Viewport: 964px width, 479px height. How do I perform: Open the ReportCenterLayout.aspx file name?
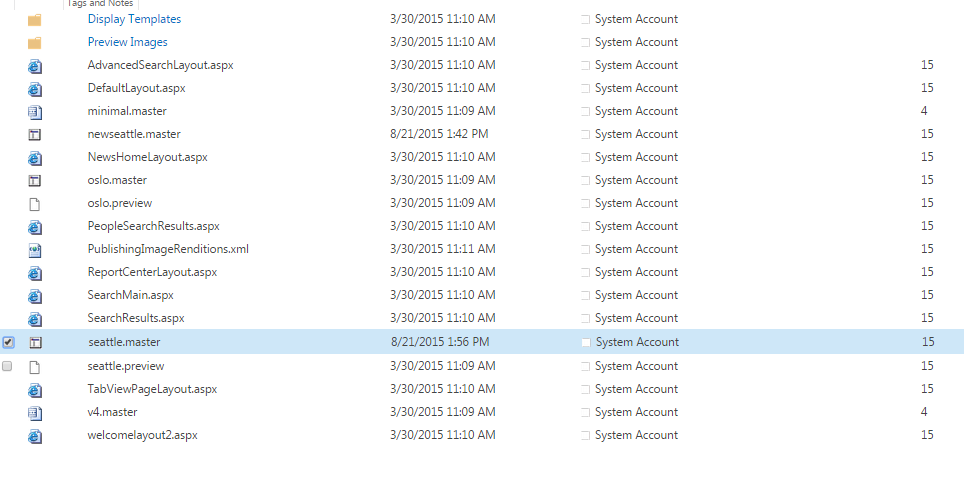[x=152, y=272]
